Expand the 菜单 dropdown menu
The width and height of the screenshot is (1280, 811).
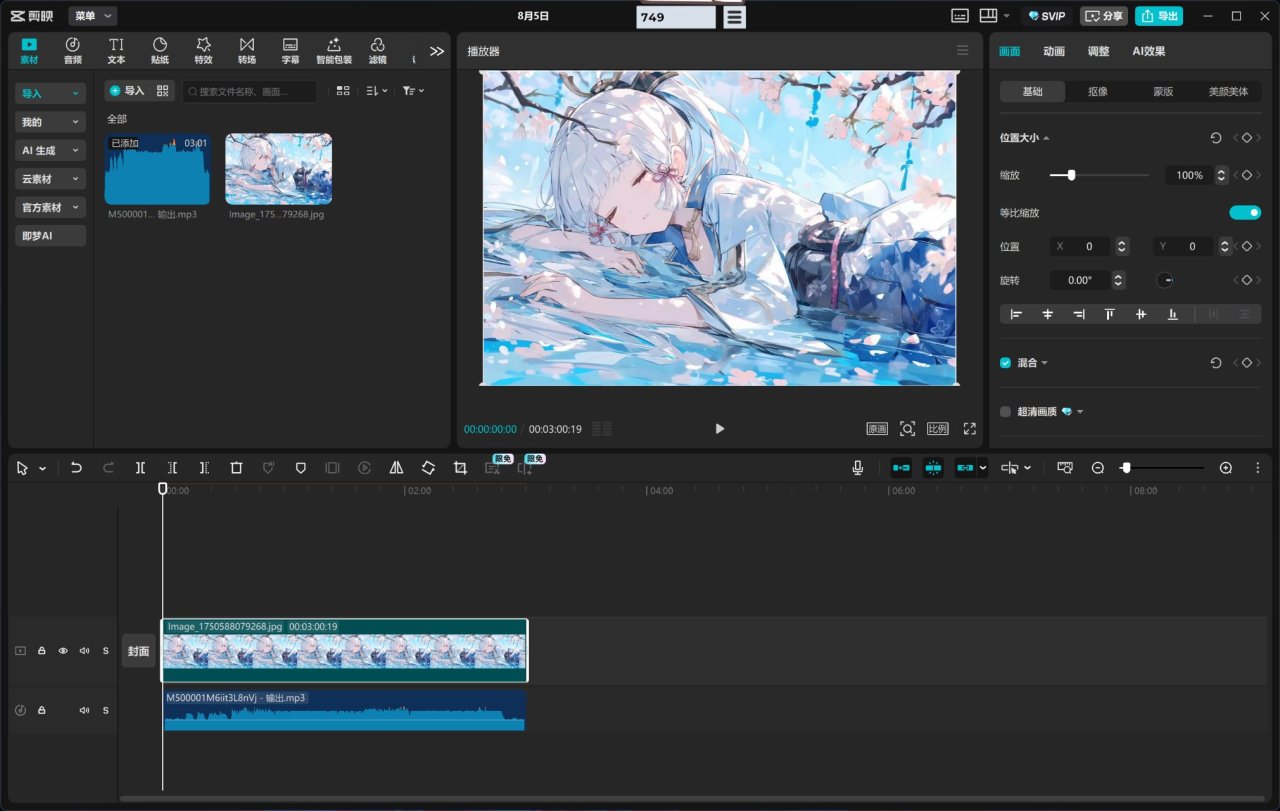click(93, 16)
